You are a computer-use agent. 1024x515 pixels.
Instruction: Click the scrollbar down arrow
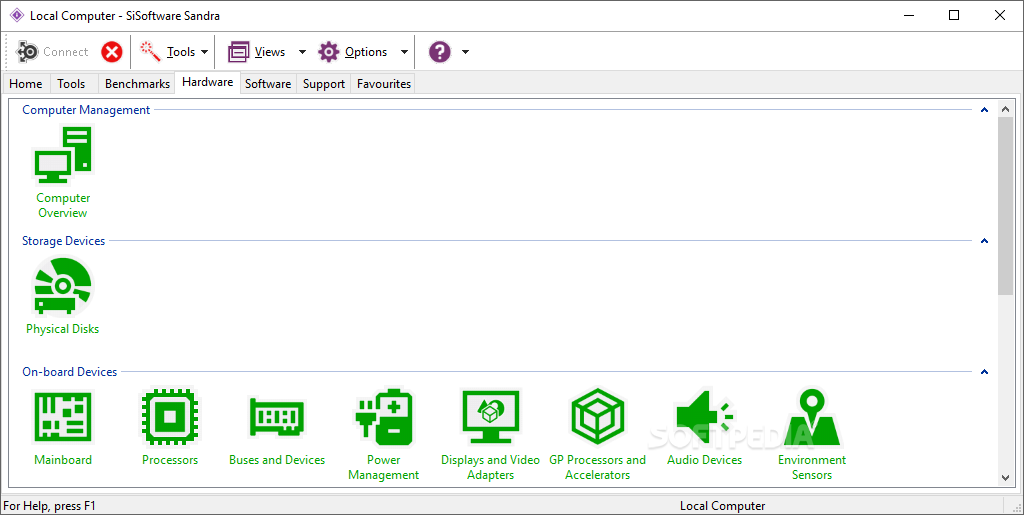coord(1006,478)
